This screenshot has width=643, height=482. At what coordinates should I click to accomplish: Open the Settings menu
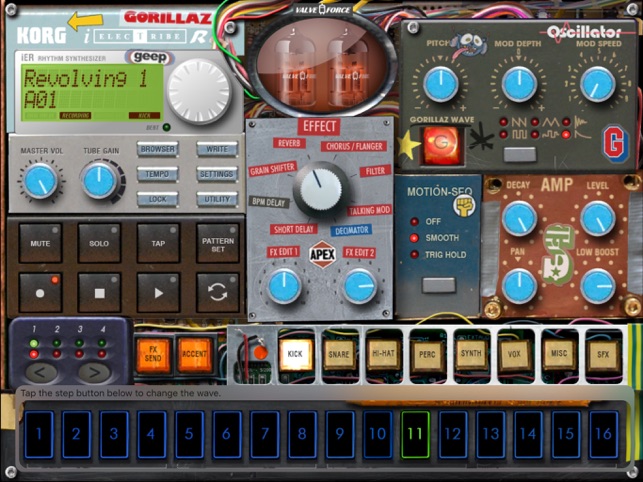(x=217, y=174)
